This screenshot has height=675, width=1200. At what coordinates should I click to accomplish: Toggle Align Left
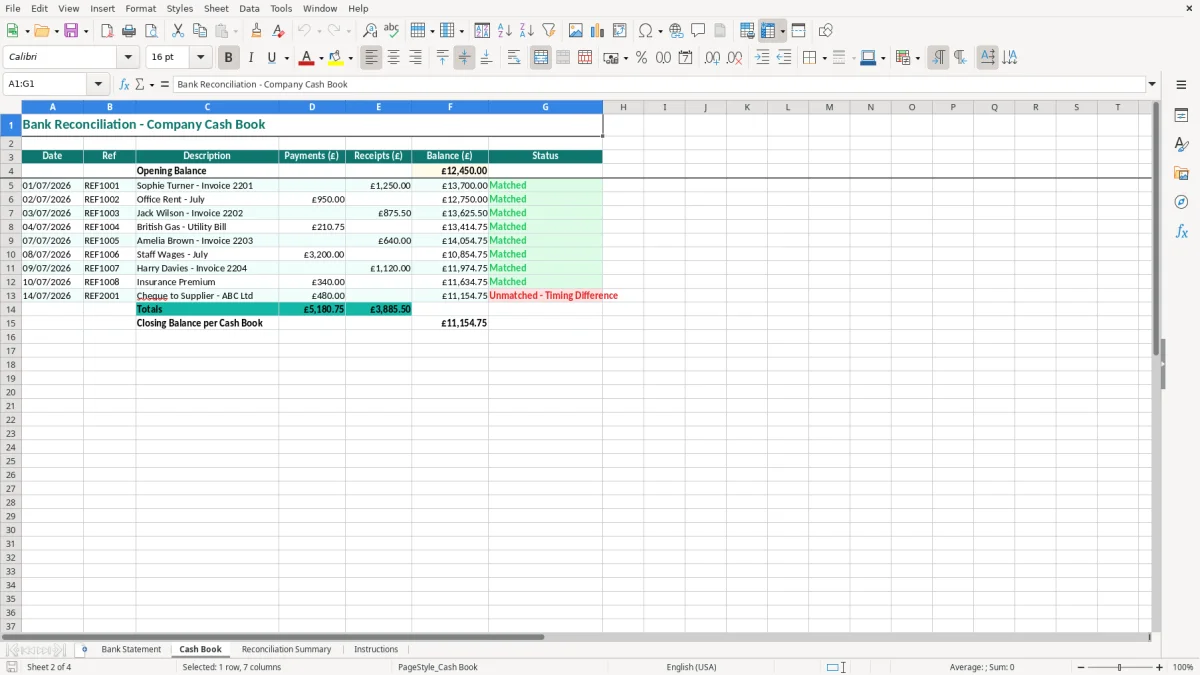[372, 58]
